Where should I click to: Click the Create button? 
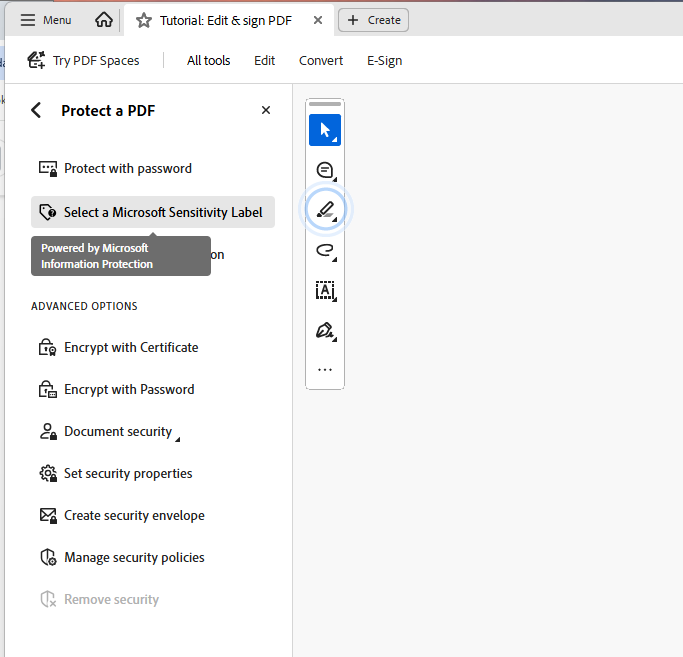[373, 20]
